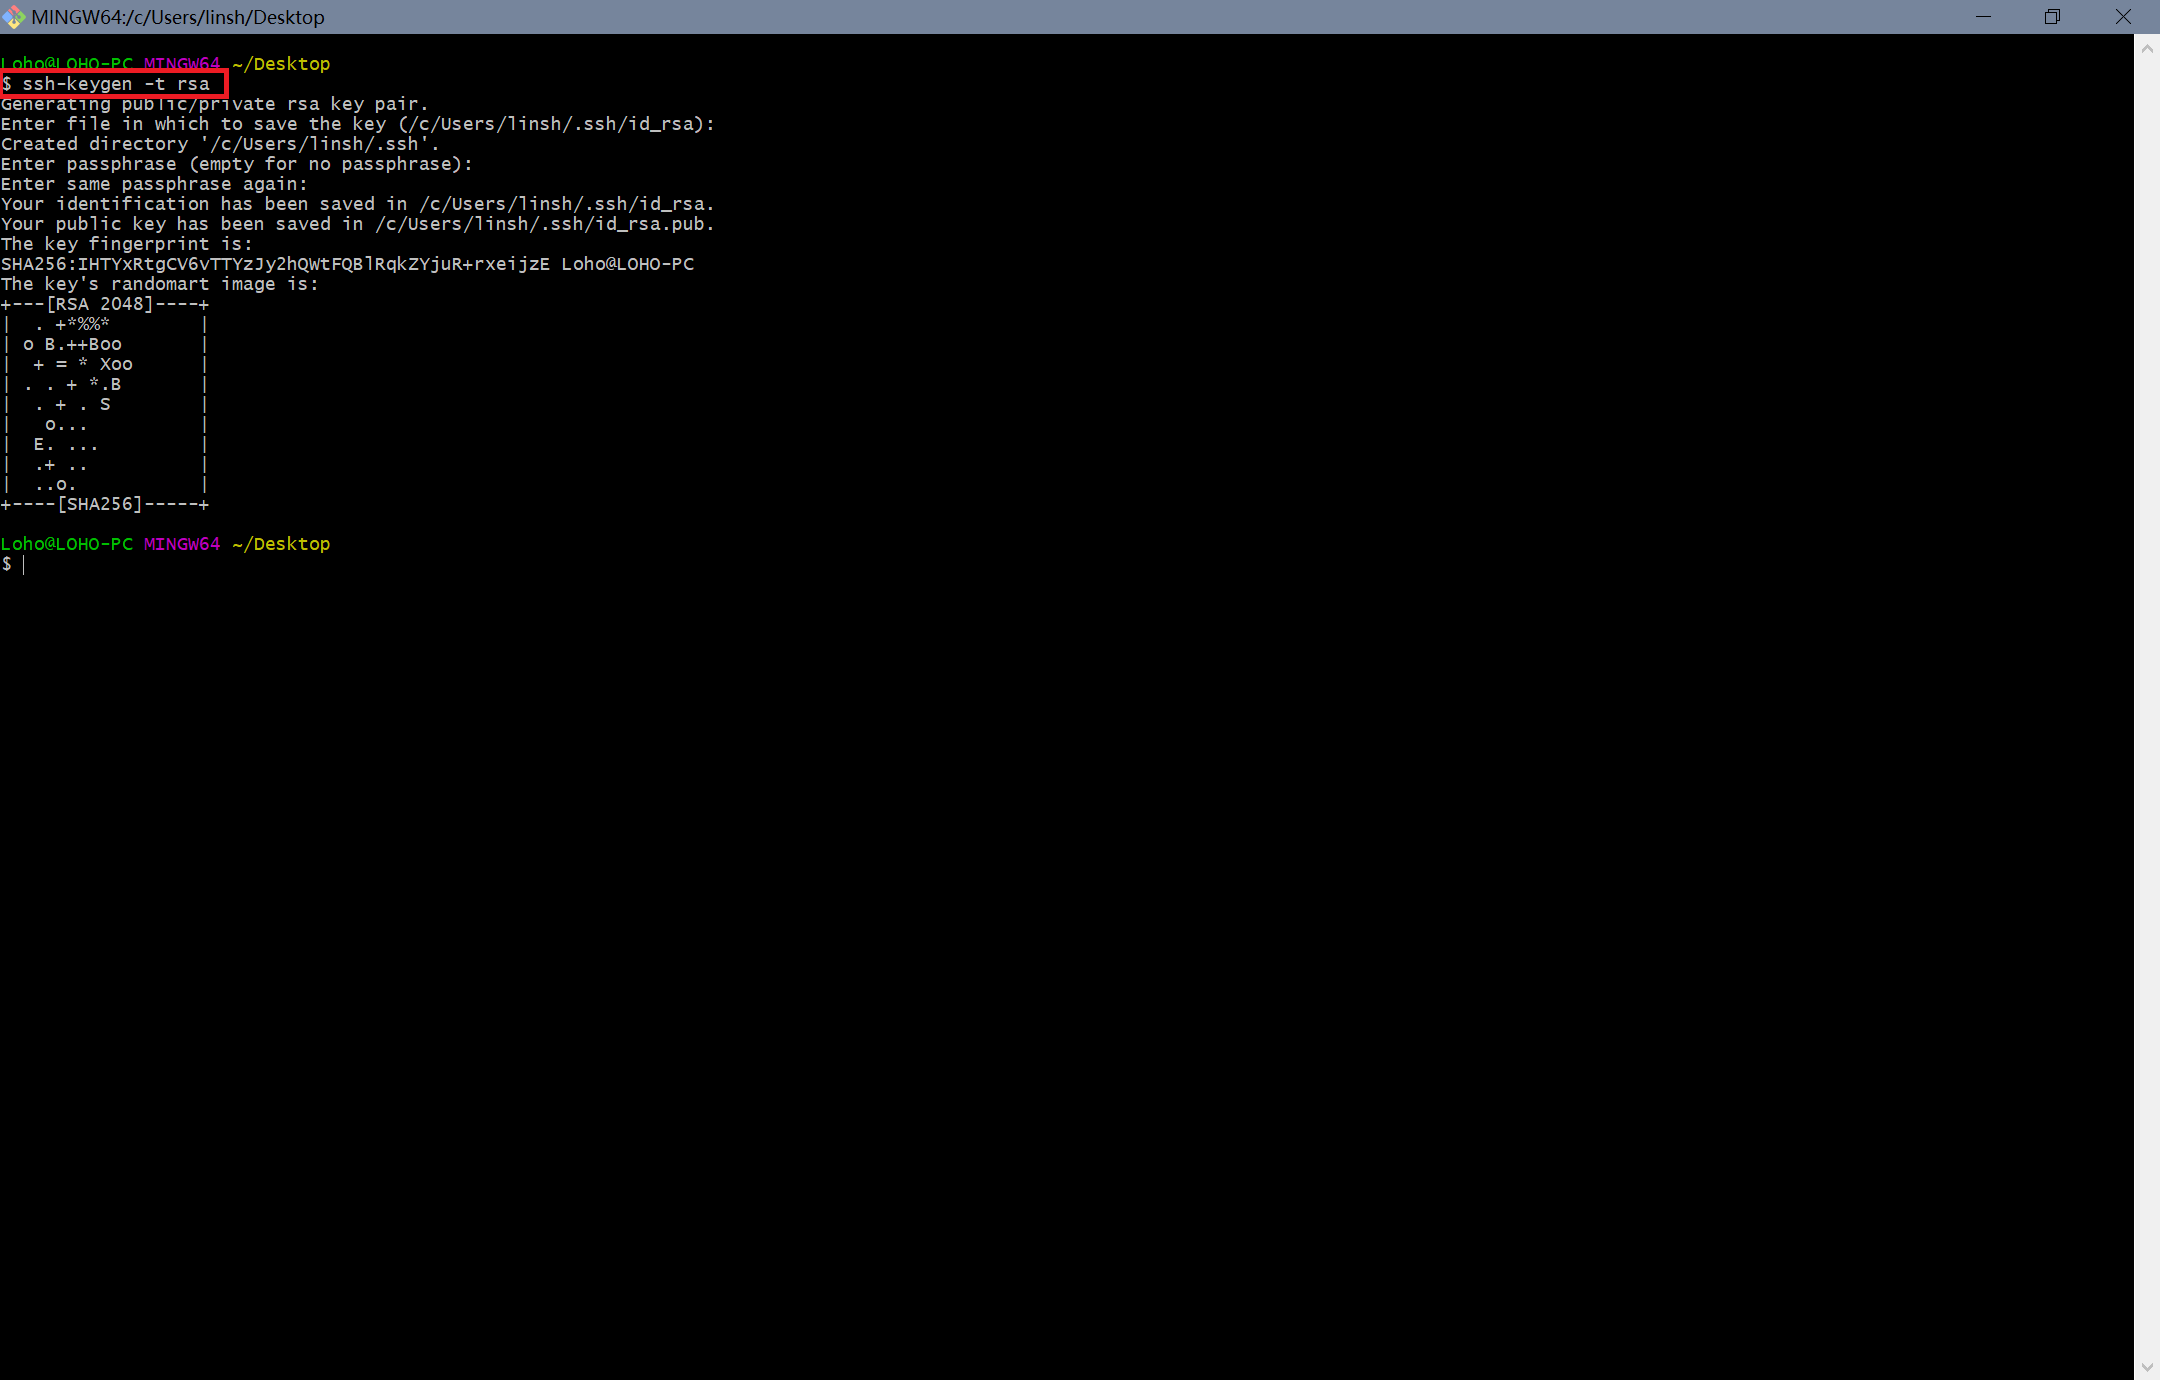Click the 'Generating public/private rsa key pair' line
Image resolution: width=2160 pixels, height=1380 pixels.
point(214,104)
